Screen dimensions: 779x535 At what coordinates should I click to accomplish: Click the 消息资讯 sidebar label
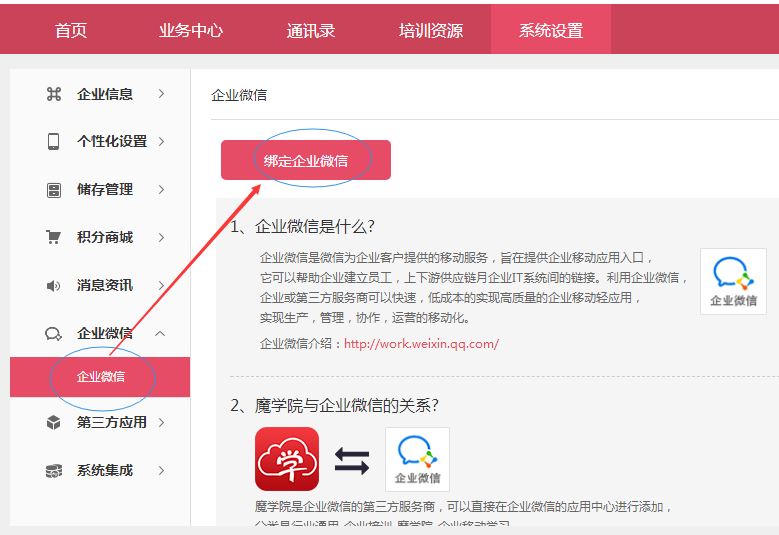pos(105,285)
